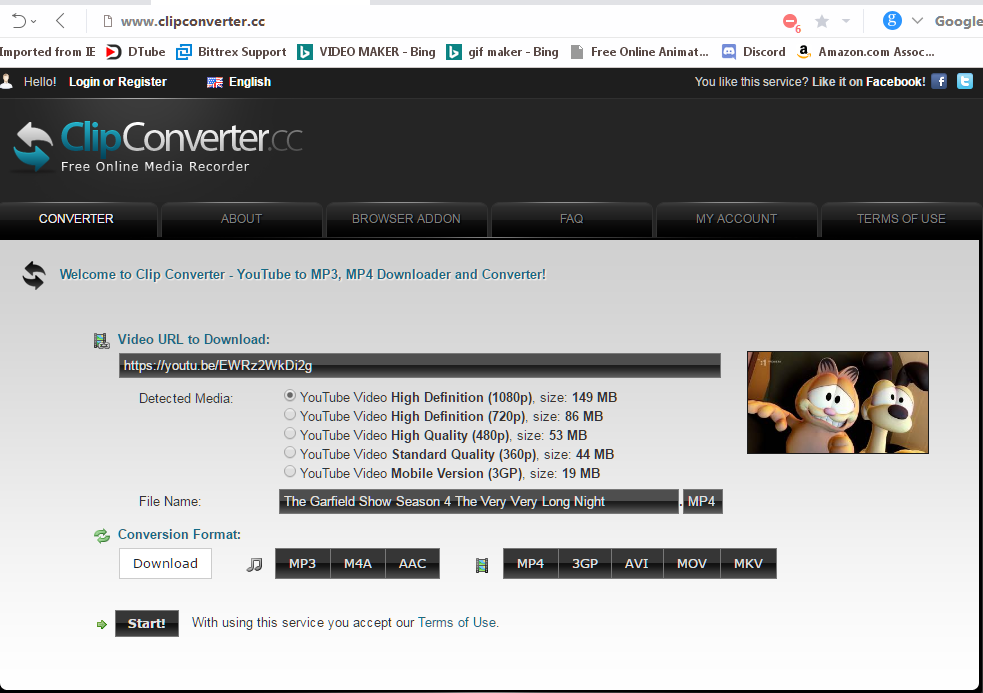The width and height of the screenshot is (983, 693).
Task: Click the green Conversion Format arrows icon
Action: click(102, 536)
